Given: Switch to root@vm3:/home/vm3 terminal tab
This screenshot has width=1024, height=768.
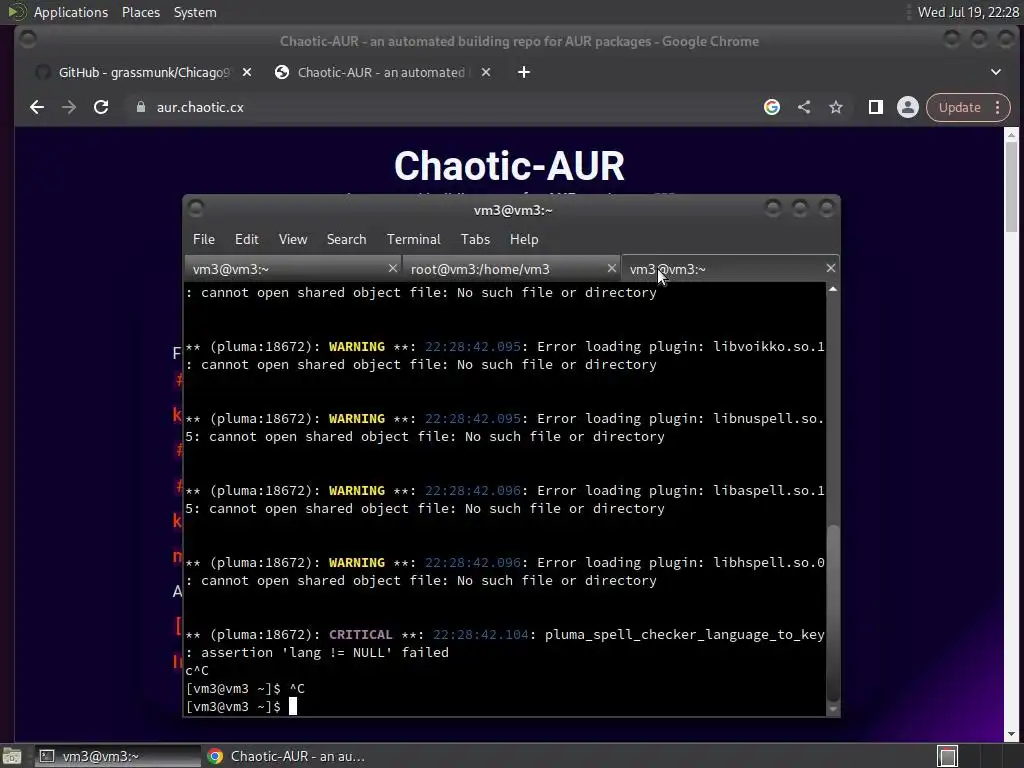Looking at the screenshot, I should (511, 268).
